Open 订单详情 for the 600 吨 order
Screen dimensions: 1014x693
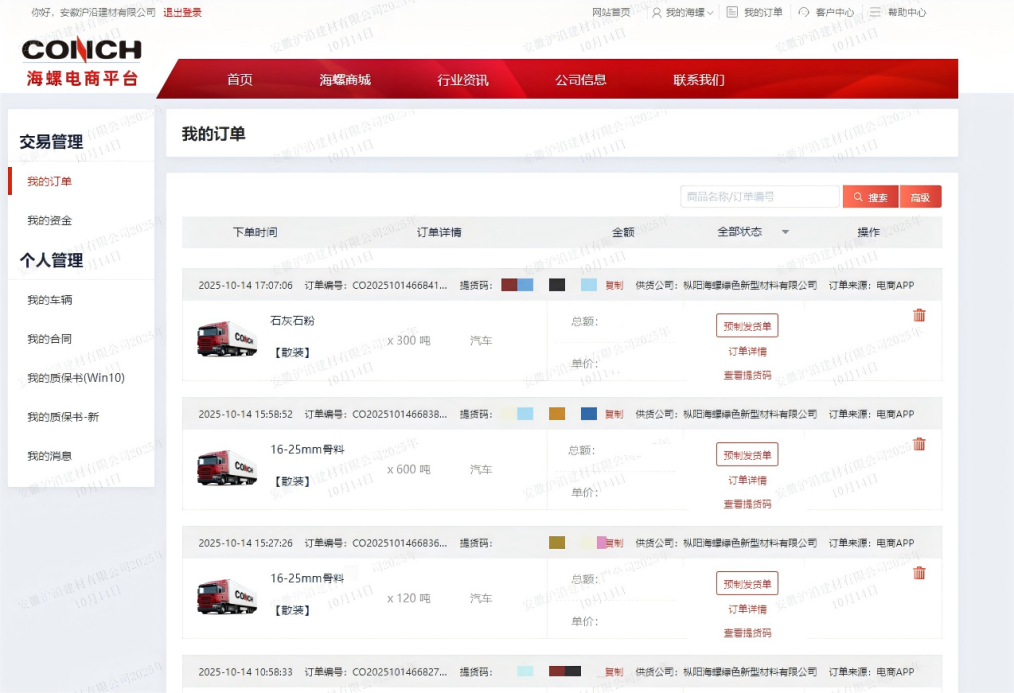[x=747, y=481]
